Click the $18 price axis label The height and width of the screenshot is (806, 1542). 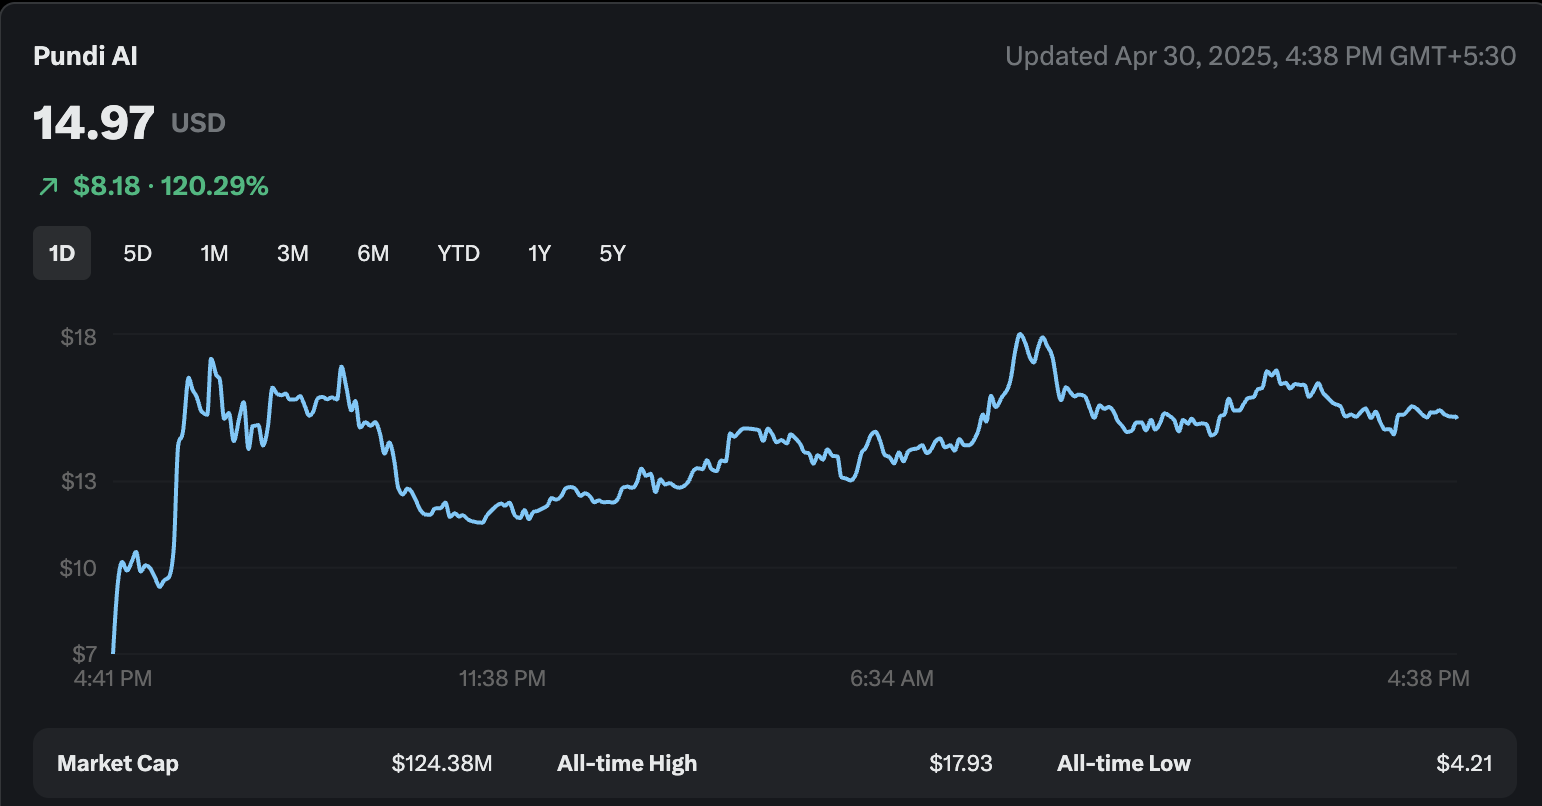[x=79, y=337]
